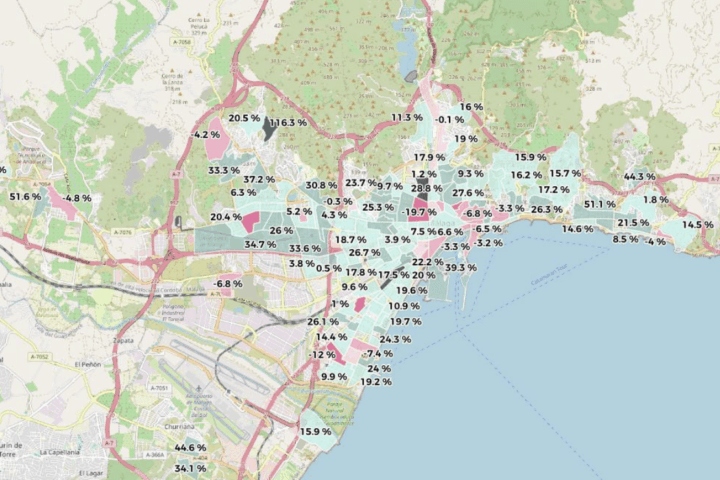Select the 44.6 % label near Churriana
This screenshot has width=720, height=480.
click(x=190, y=447)
